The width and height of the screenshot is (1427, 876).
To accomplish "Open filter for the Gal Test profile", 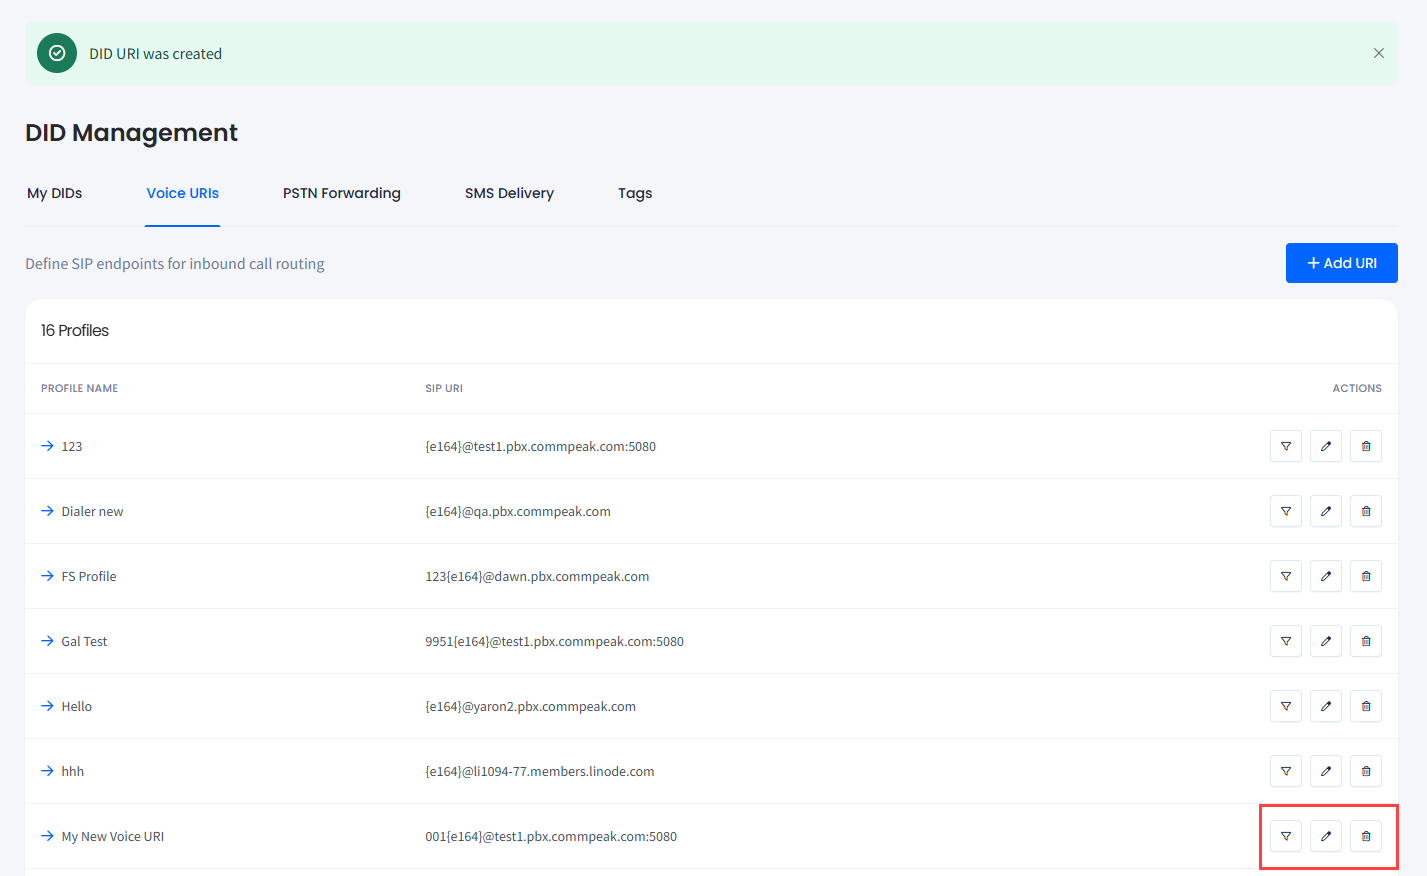I will 1286,641.
